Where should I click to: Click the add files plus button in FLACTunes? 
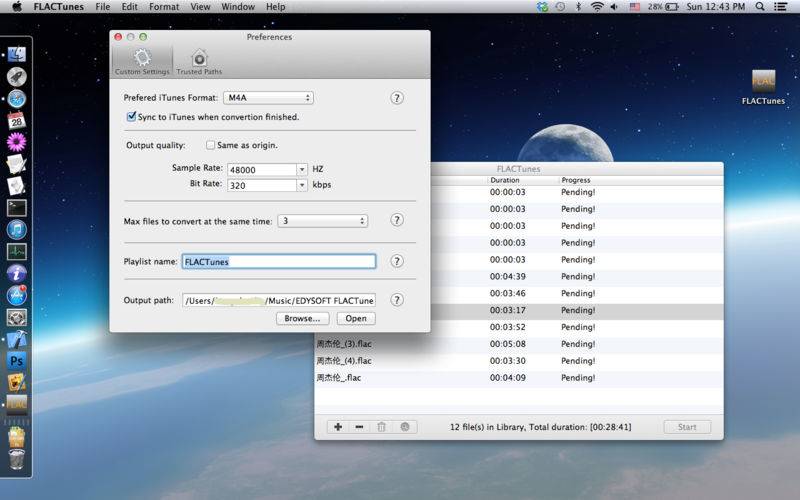tap(338, 427)
